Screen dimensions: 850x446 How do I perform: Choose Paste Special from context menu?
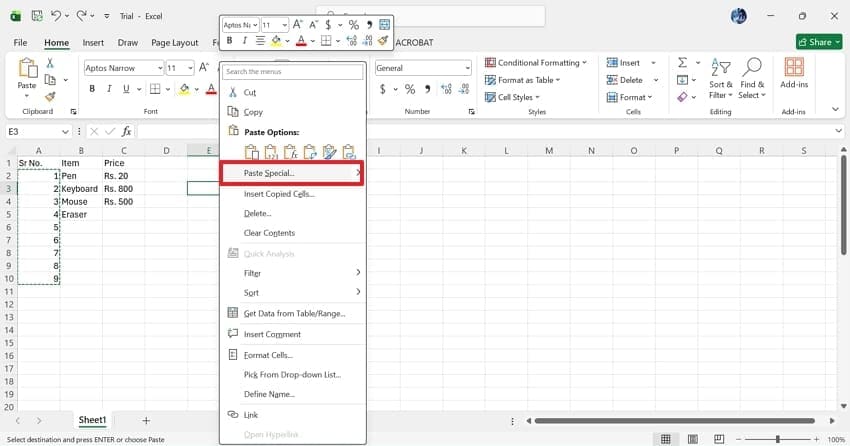292,173
